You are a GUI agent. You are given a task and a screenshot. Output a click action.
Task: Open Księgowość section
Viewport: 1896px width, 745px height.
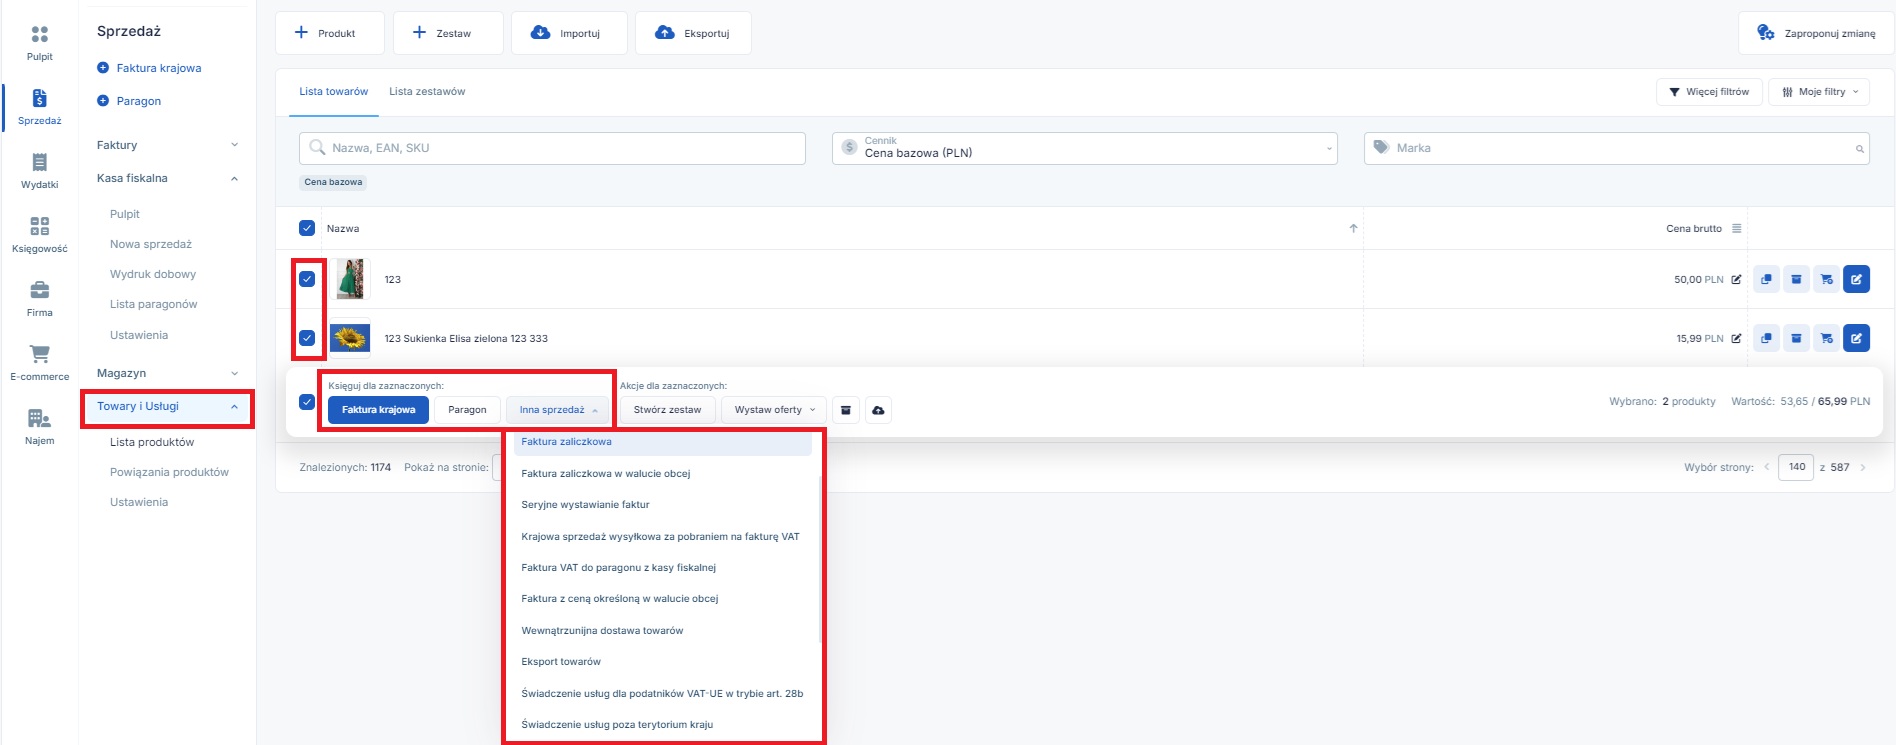click(x=40, y=235)
